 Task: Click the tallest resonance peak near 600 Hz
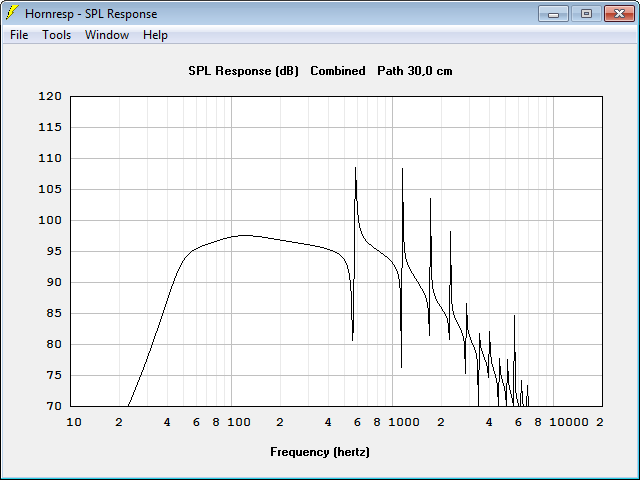point(356,168)
